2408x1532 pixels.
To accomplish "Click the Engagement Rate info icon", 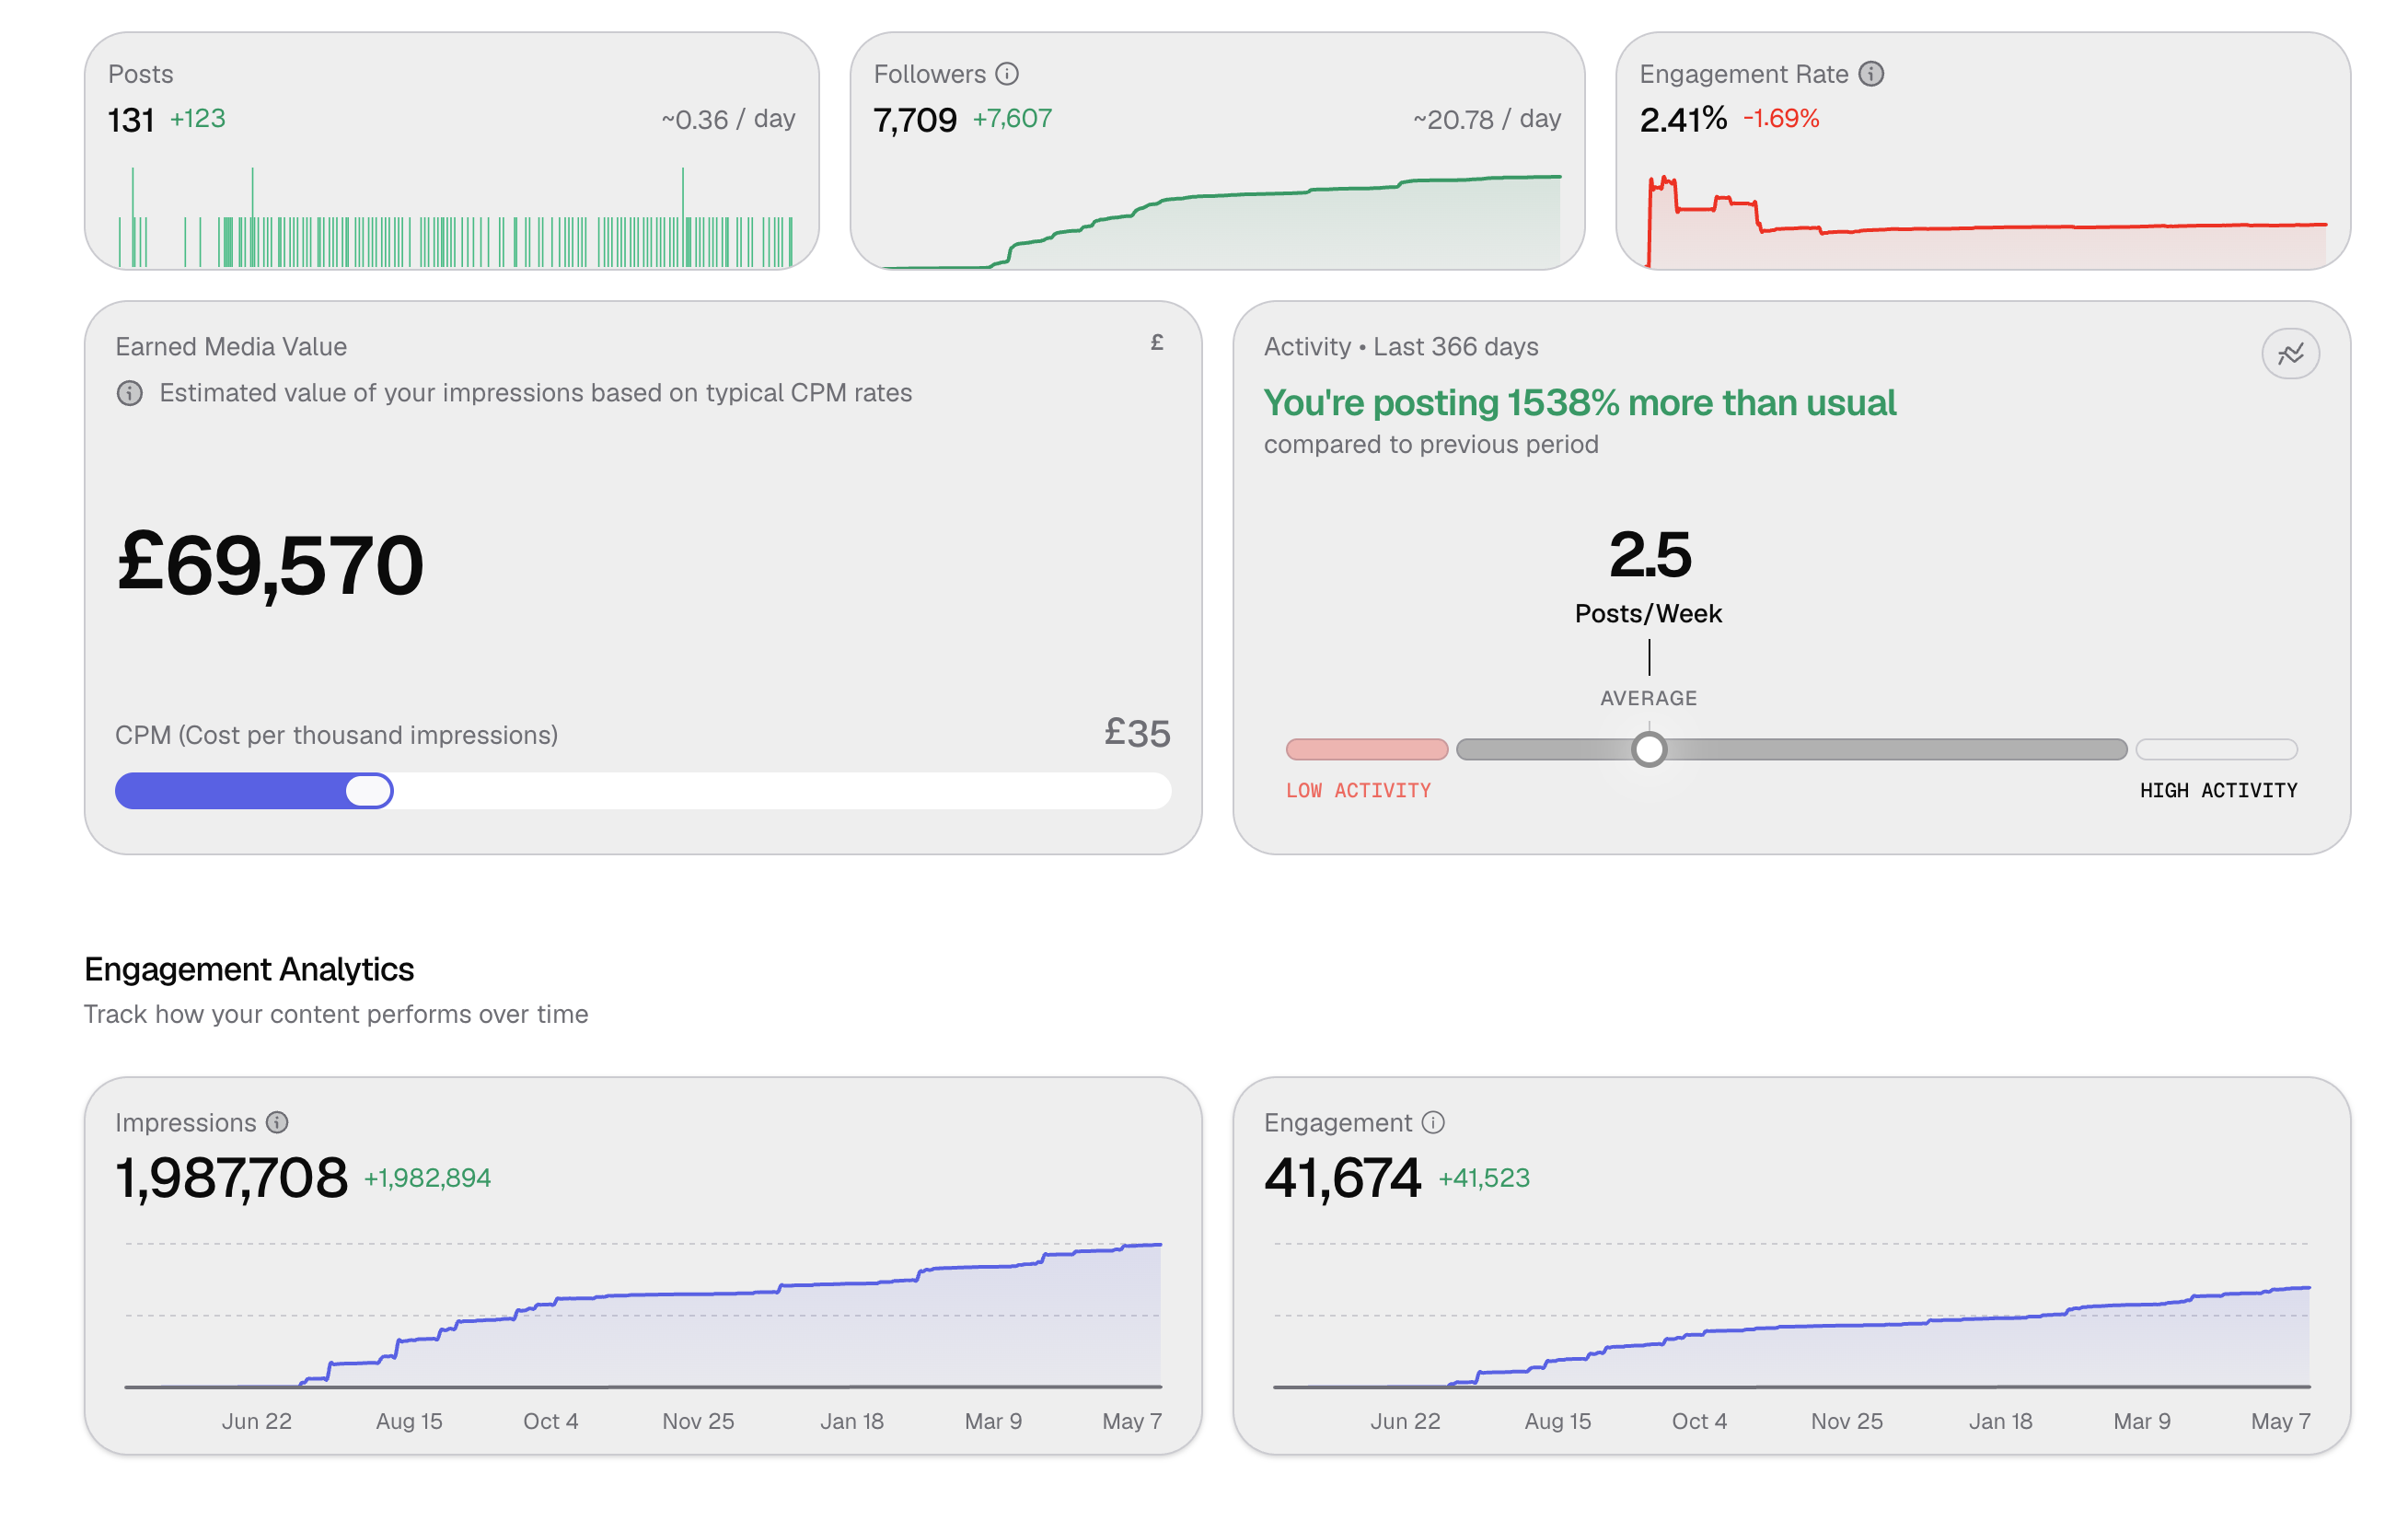I will (1871, 74).
